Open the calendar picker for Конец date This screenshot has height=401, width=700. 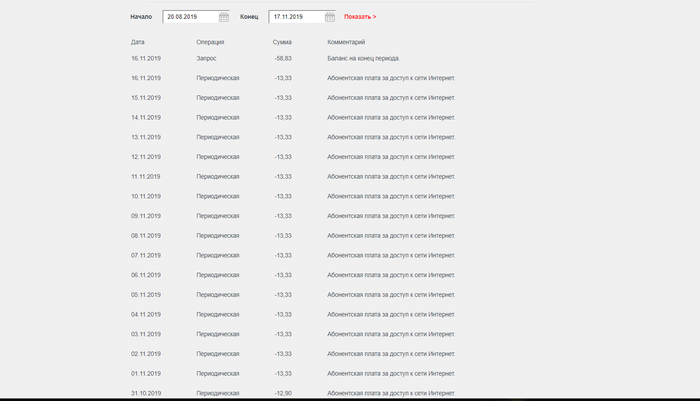[330, 17]
